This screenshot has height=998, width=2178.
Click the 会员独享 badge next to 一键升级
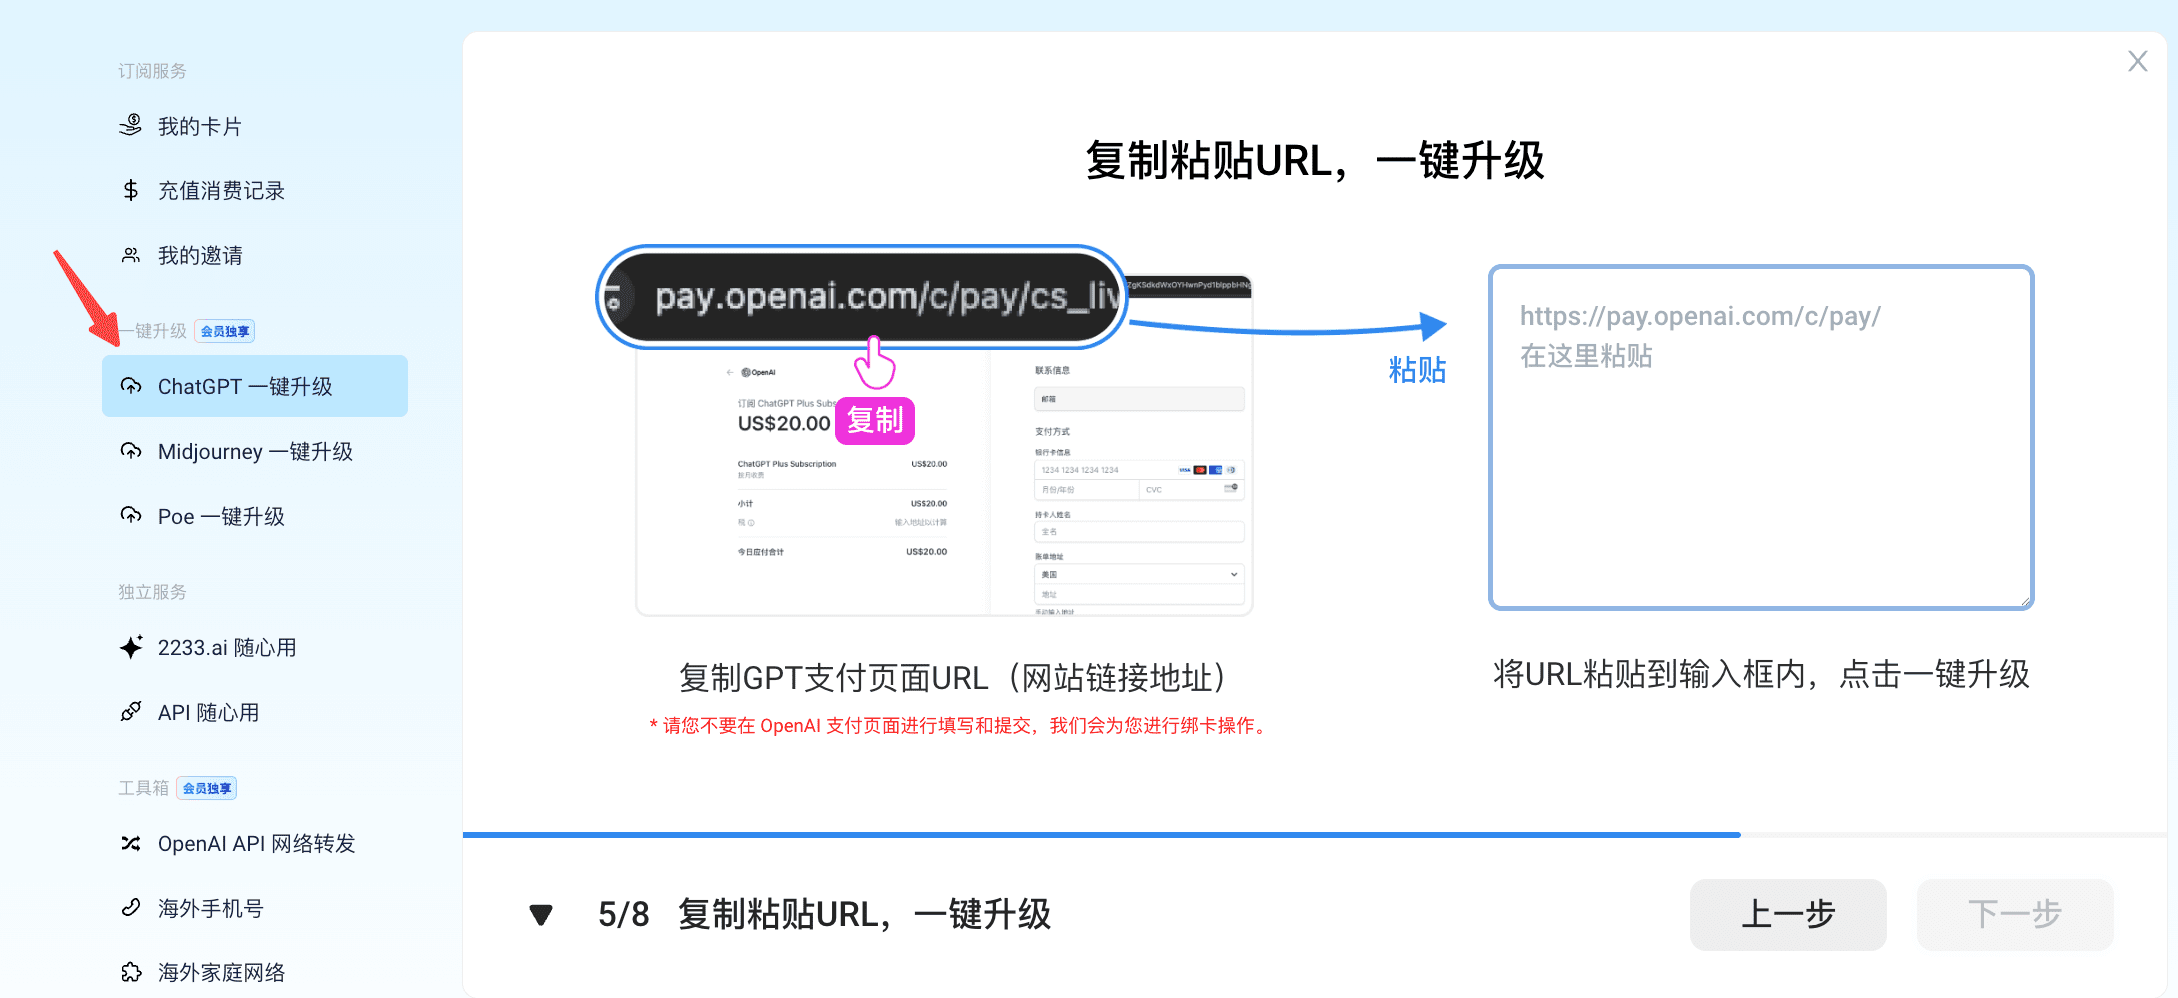pos(225,331)
